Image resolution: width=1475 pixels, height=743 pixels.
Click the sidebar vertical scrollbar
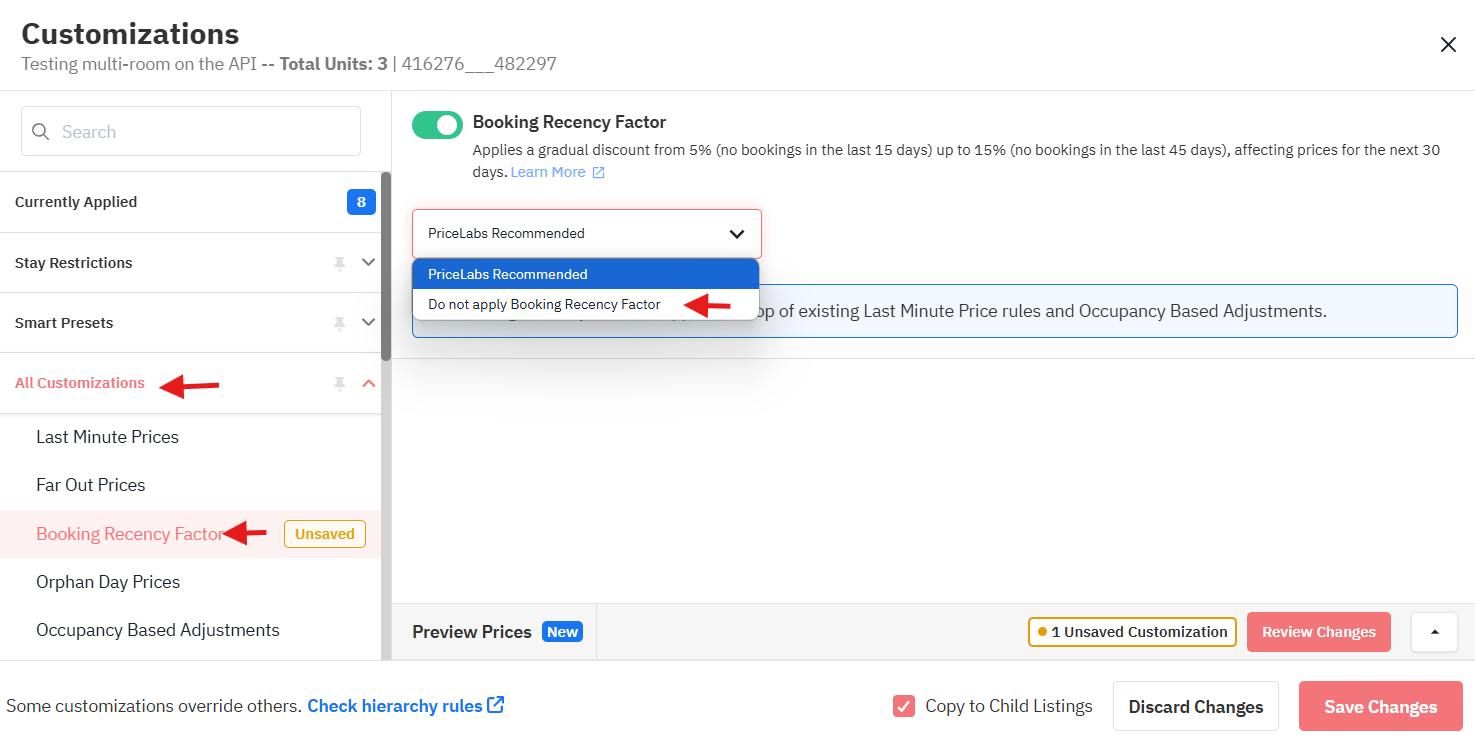[386, 266]
